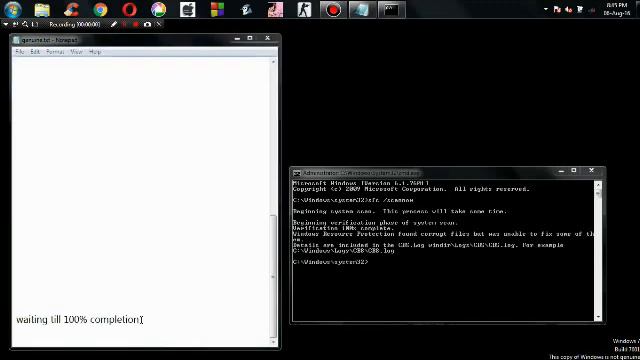The image size is (640, 360).
Task: Launch Counter-Strike from the taskbar
Action: click(304, 9)
